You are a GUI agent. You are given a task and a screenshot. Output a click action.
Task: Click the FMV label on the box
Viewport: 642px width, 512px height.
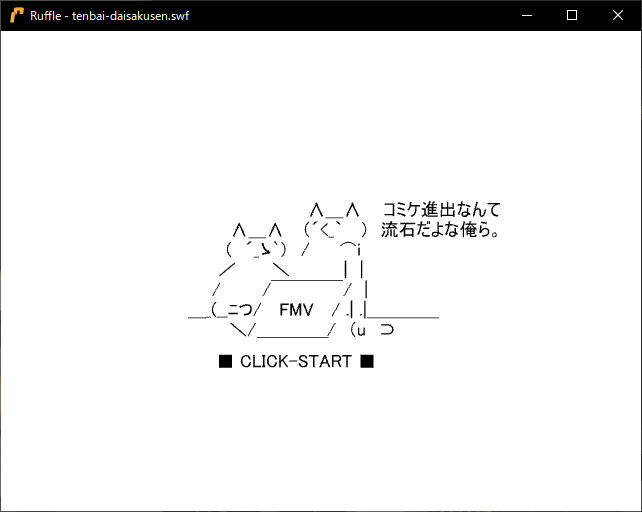coord(296,309)
